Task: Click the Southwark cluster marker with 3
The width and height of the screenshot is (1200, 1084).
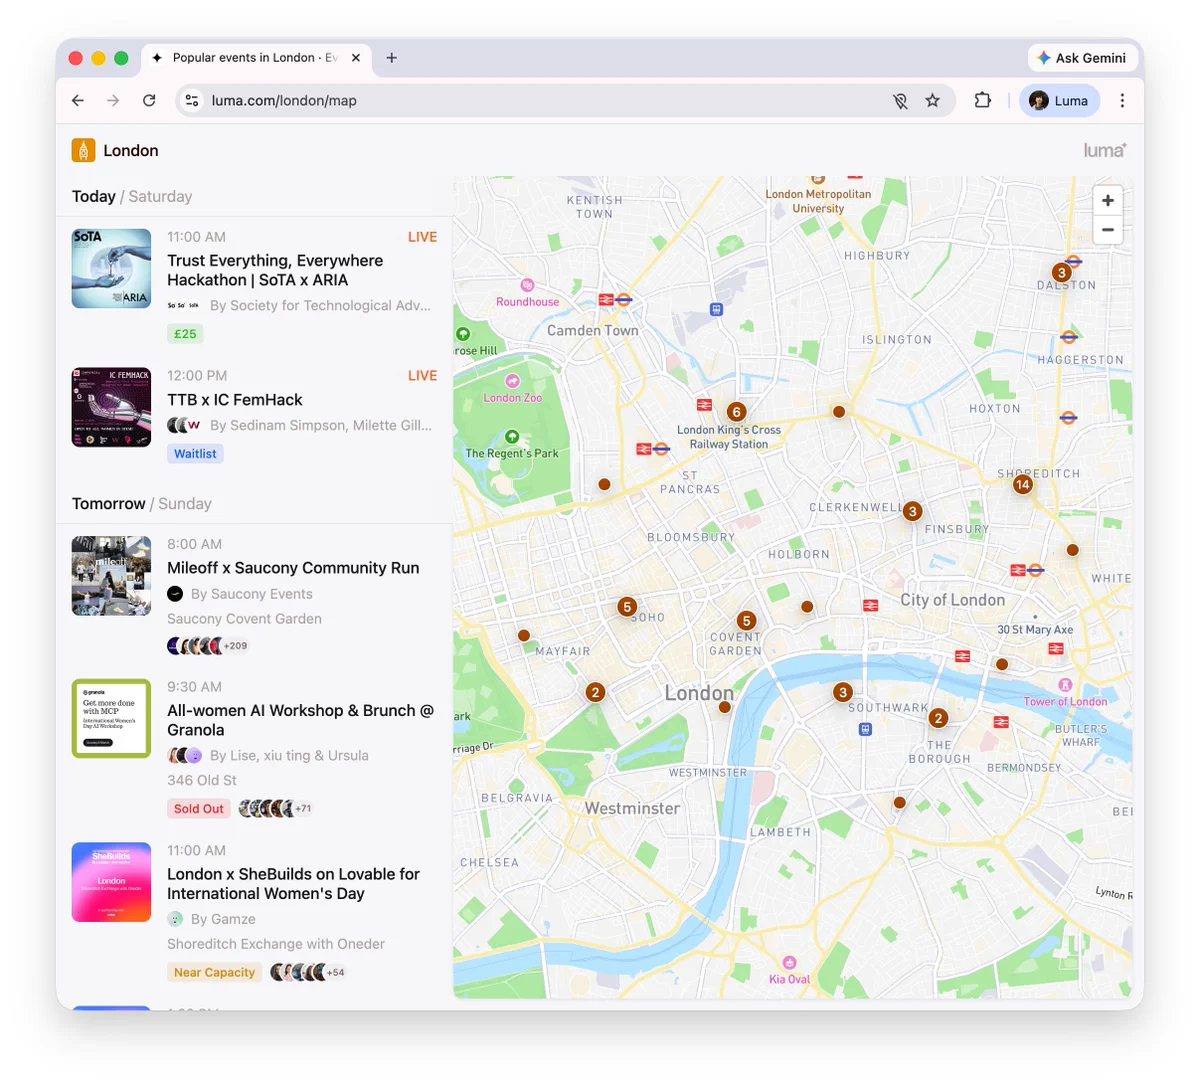Action: 843,692
